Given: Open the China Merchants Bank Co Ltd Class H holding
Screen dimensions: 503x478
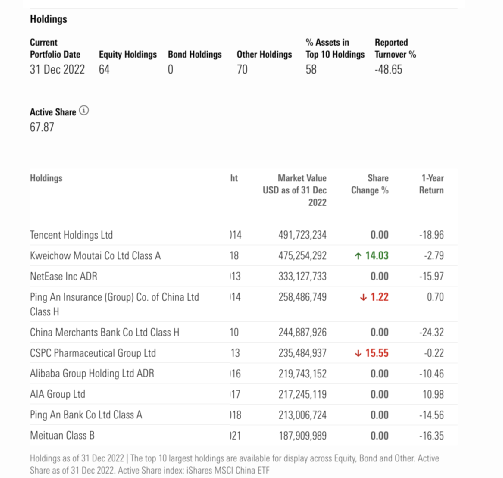Looking at the screenshot, I should pos(104,332).
